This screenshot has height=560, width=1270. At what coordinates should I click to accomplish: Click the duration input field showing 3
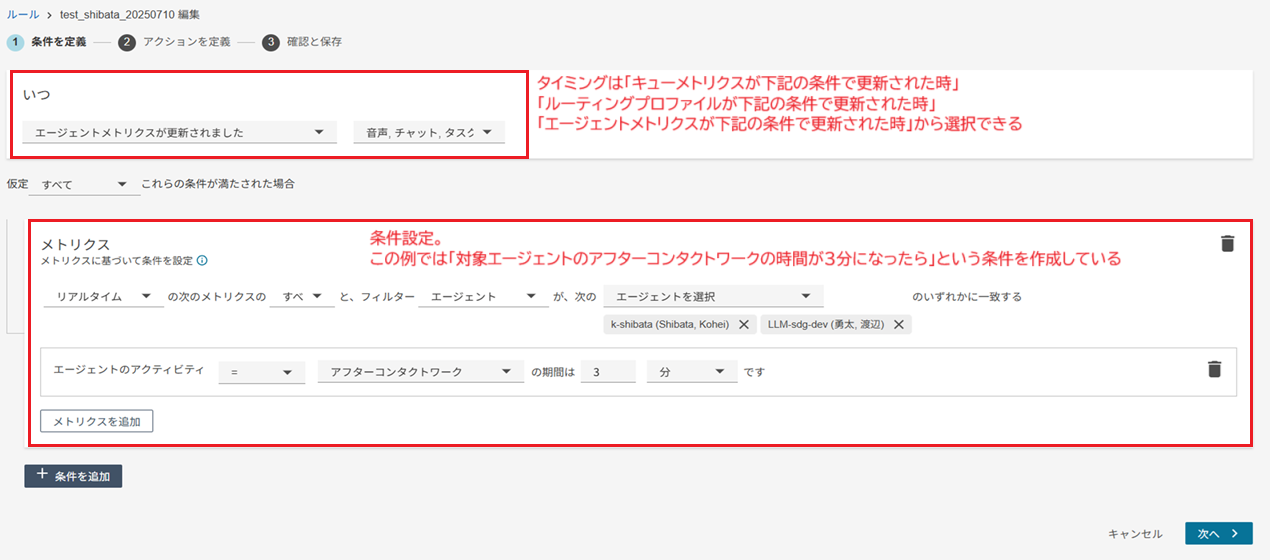(608, 371)
